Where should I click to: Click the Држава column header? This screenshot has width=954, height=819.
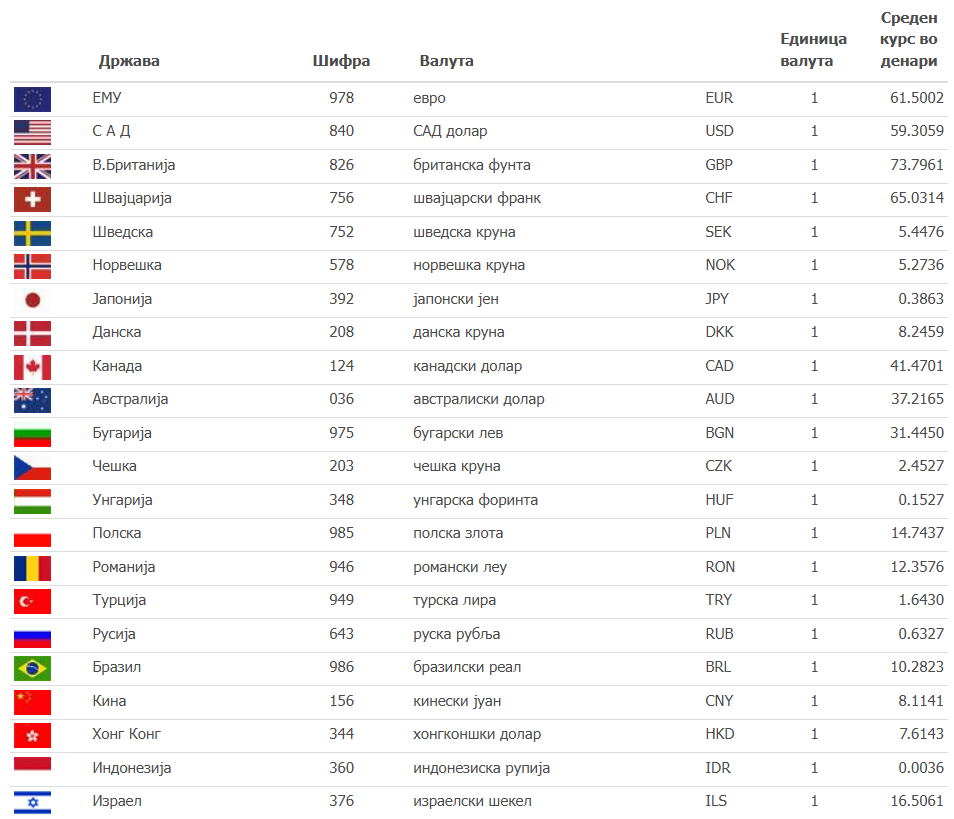pos(129,61)
